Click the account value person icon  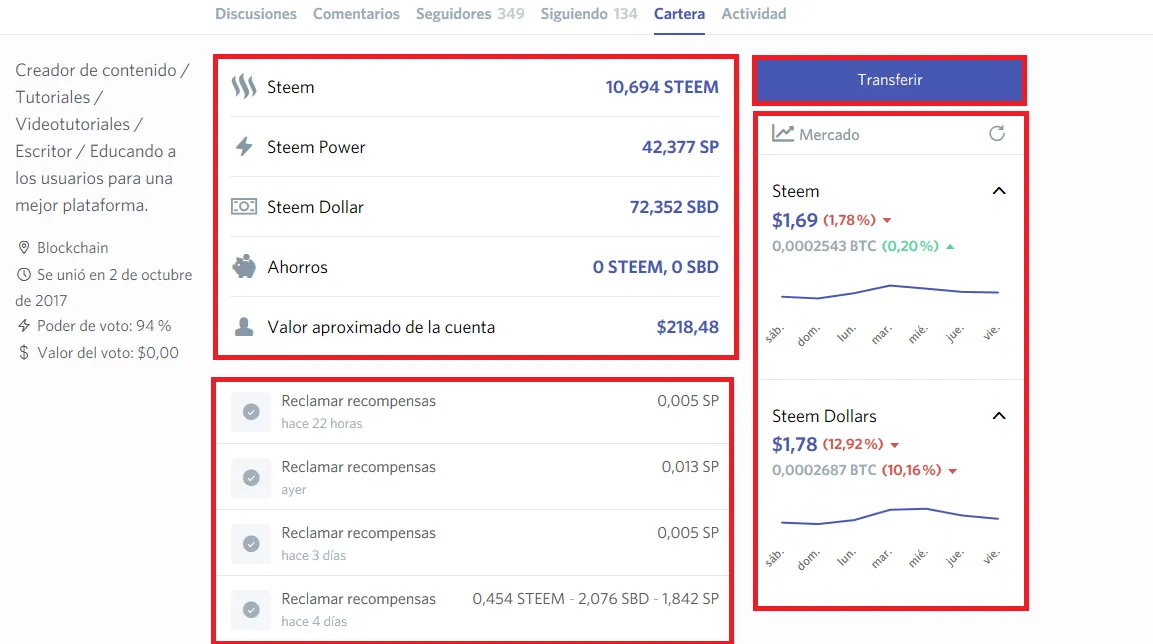(244, 326)
